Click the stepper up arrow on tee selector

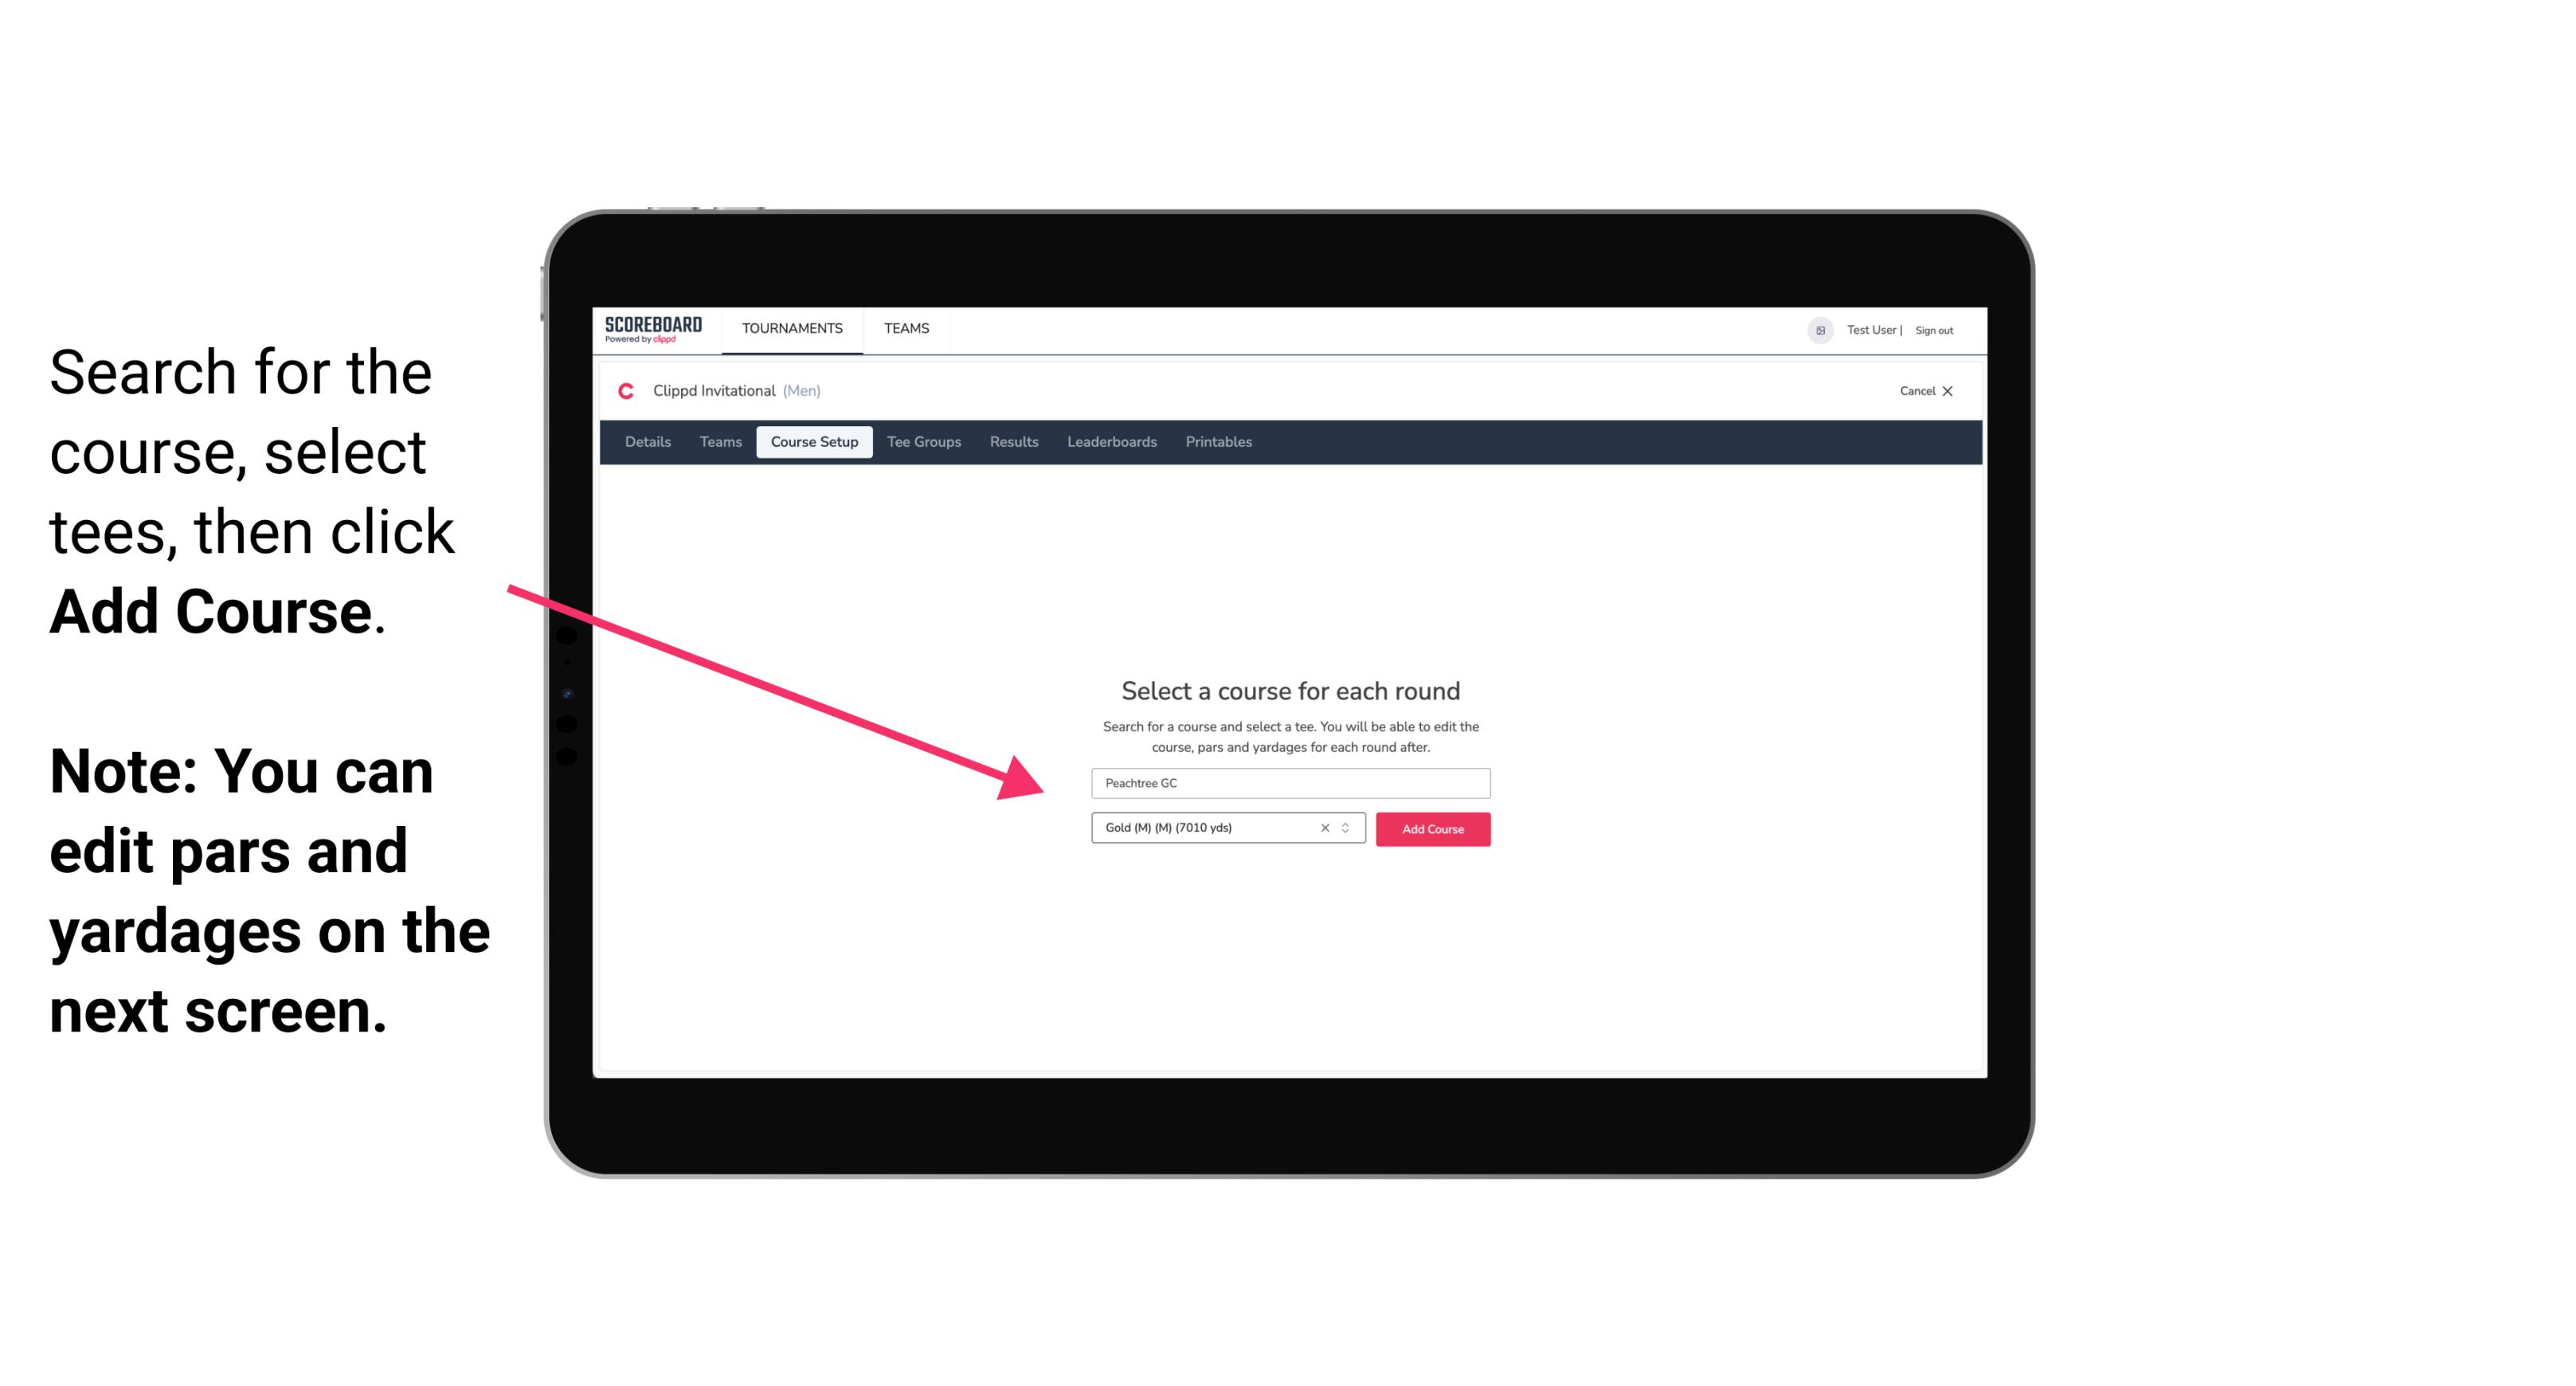coord(1349,824)
